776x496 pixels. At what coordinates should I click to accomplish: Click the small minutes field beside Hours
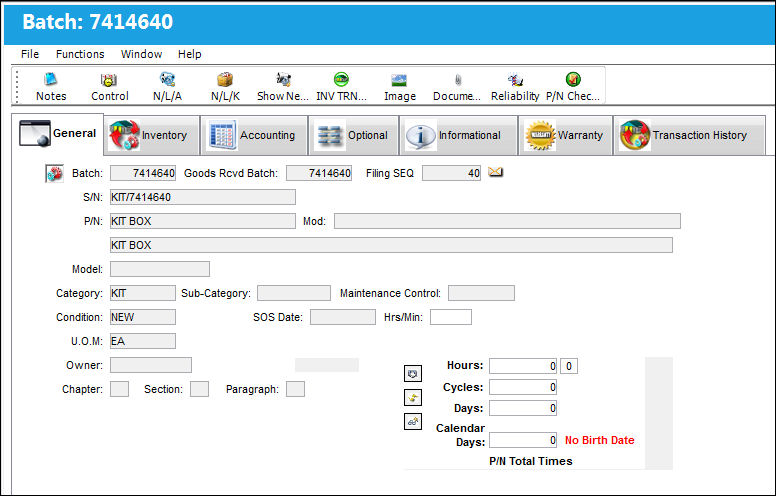click(x=569, y=366)
